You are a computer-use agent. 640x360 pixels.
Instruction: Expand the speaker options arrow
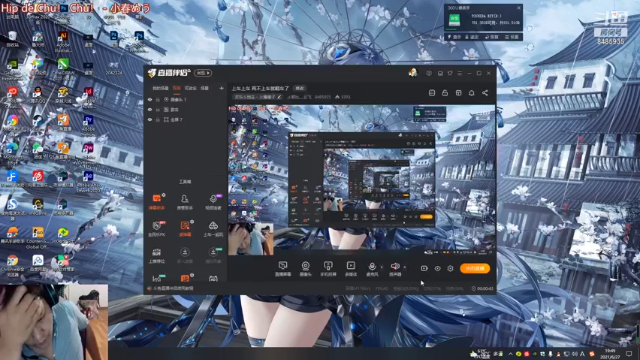click(x=404, y=267)
